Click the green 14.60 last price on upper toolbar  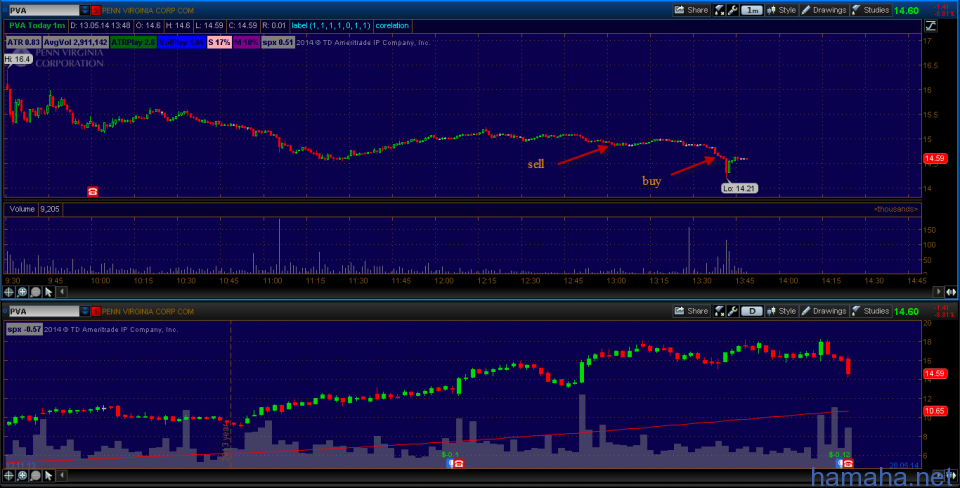906,10
